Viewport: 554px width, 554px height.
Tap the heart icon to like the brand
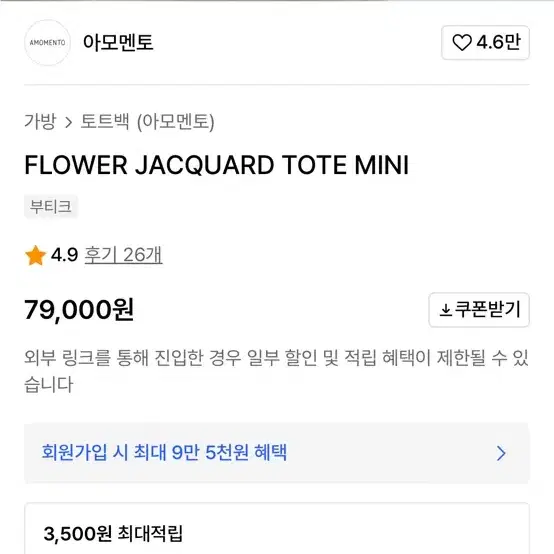[x=462, y=42]
